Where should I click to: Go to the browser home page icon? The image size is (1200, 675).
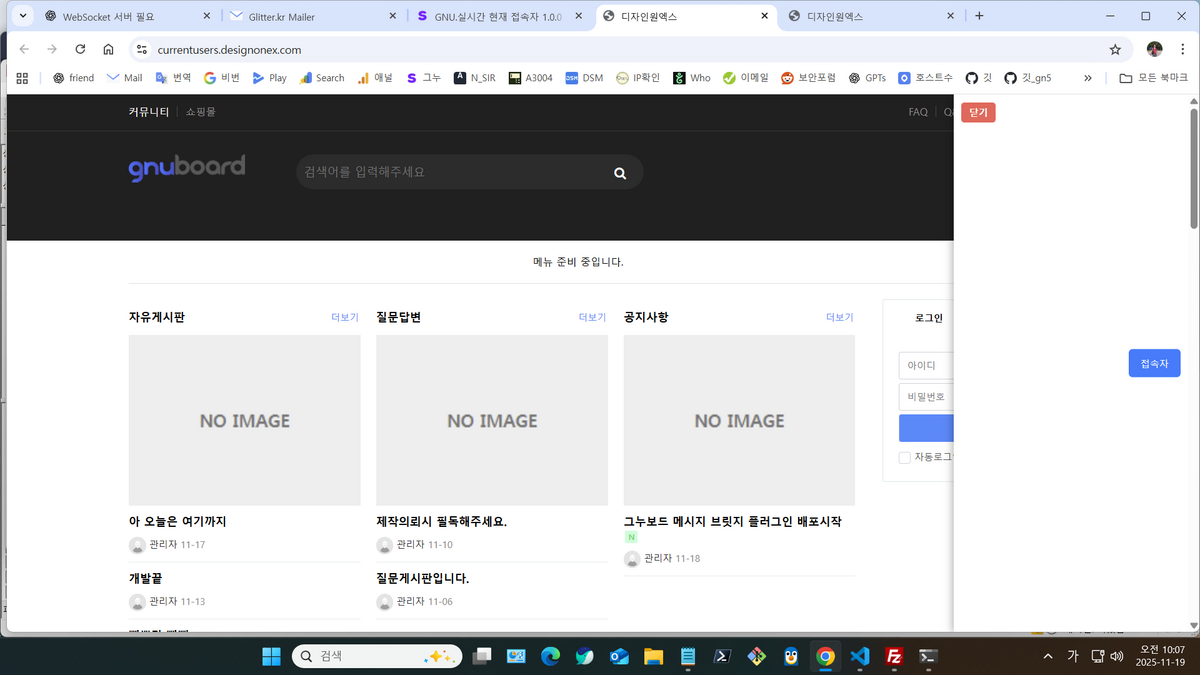108,49
